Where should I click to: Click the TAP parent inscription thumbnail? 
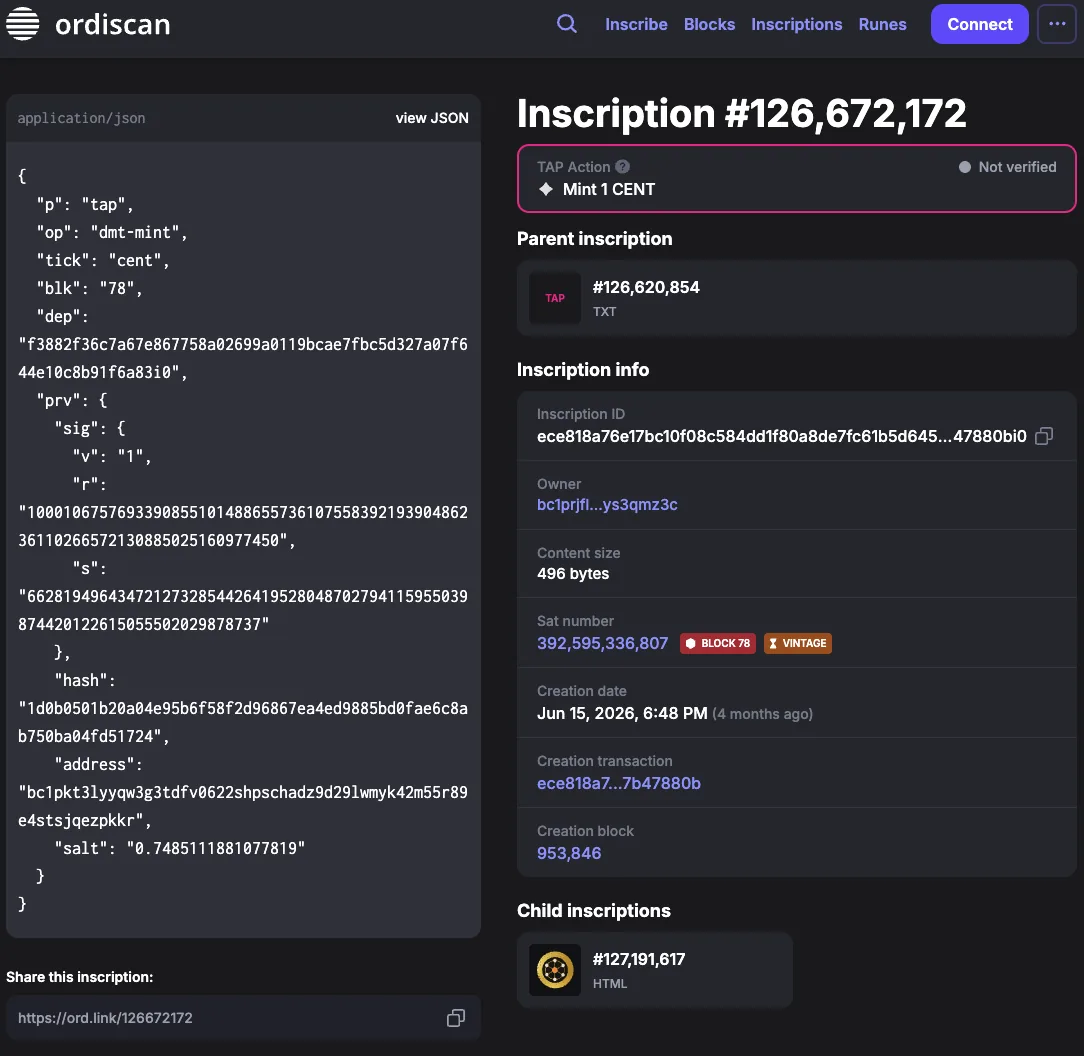(x=555, y=298)
